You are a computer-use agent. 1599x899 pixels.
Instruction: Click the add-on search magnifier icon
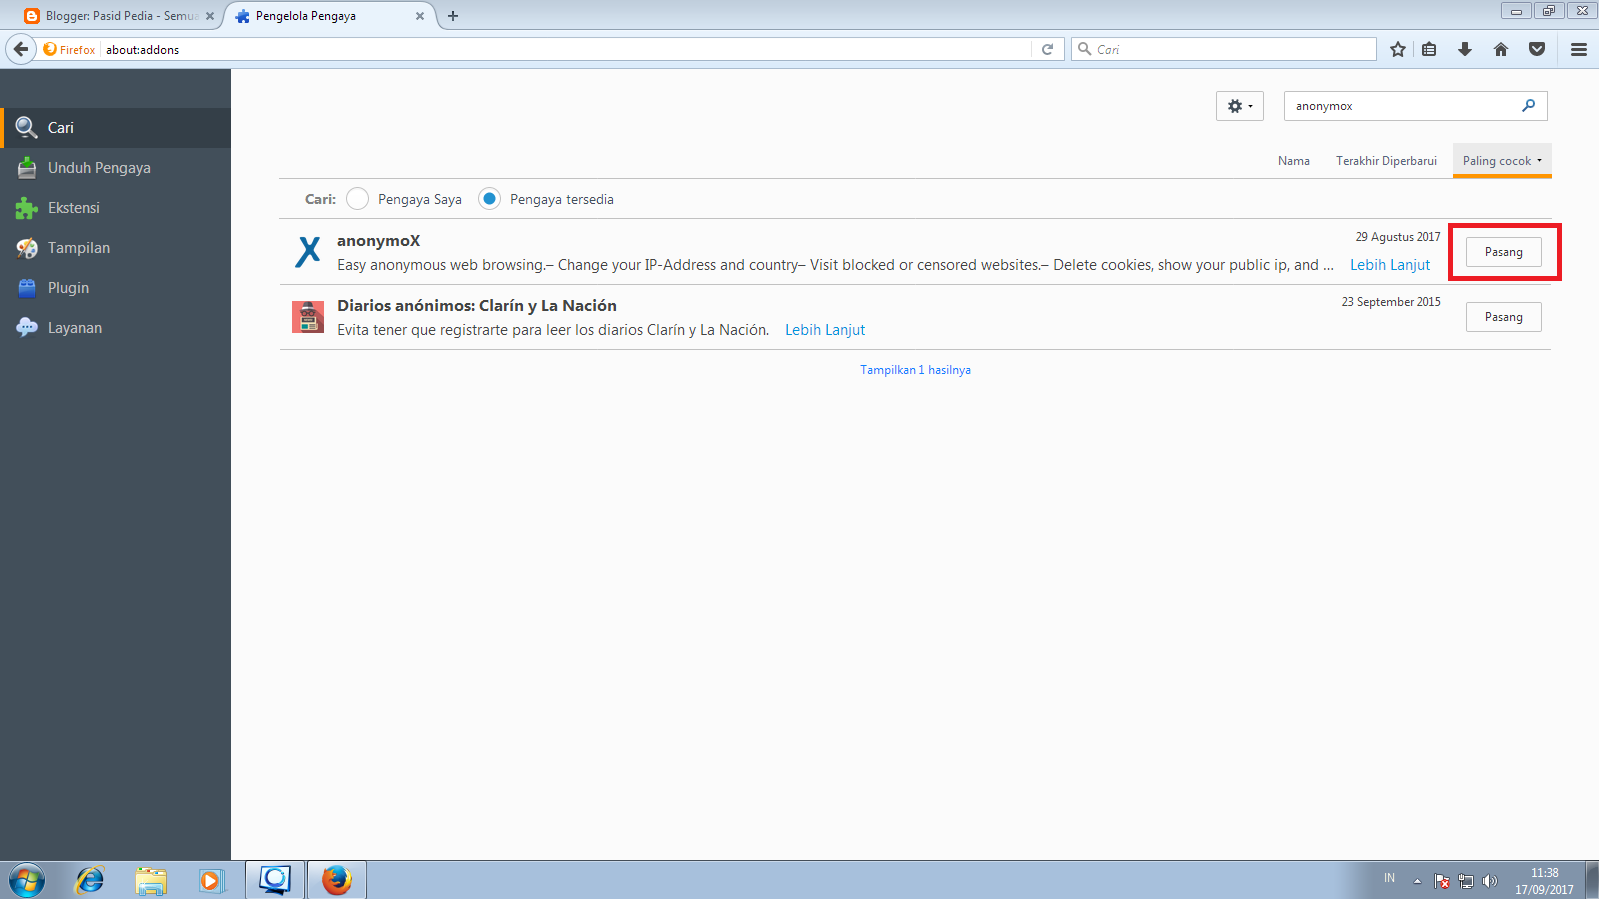click(1528, 105)
